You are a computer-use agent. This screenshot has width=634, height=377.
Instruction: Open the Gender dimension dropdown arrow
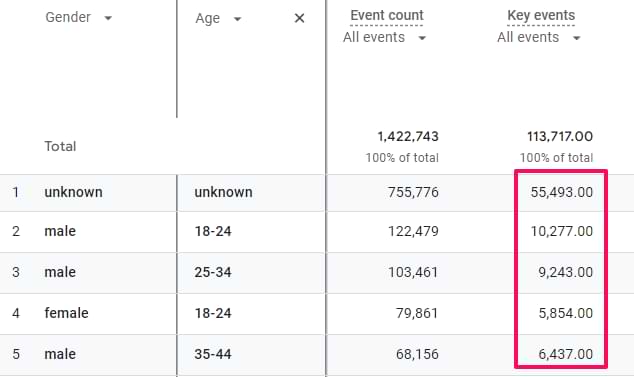(x=108, y=18)
